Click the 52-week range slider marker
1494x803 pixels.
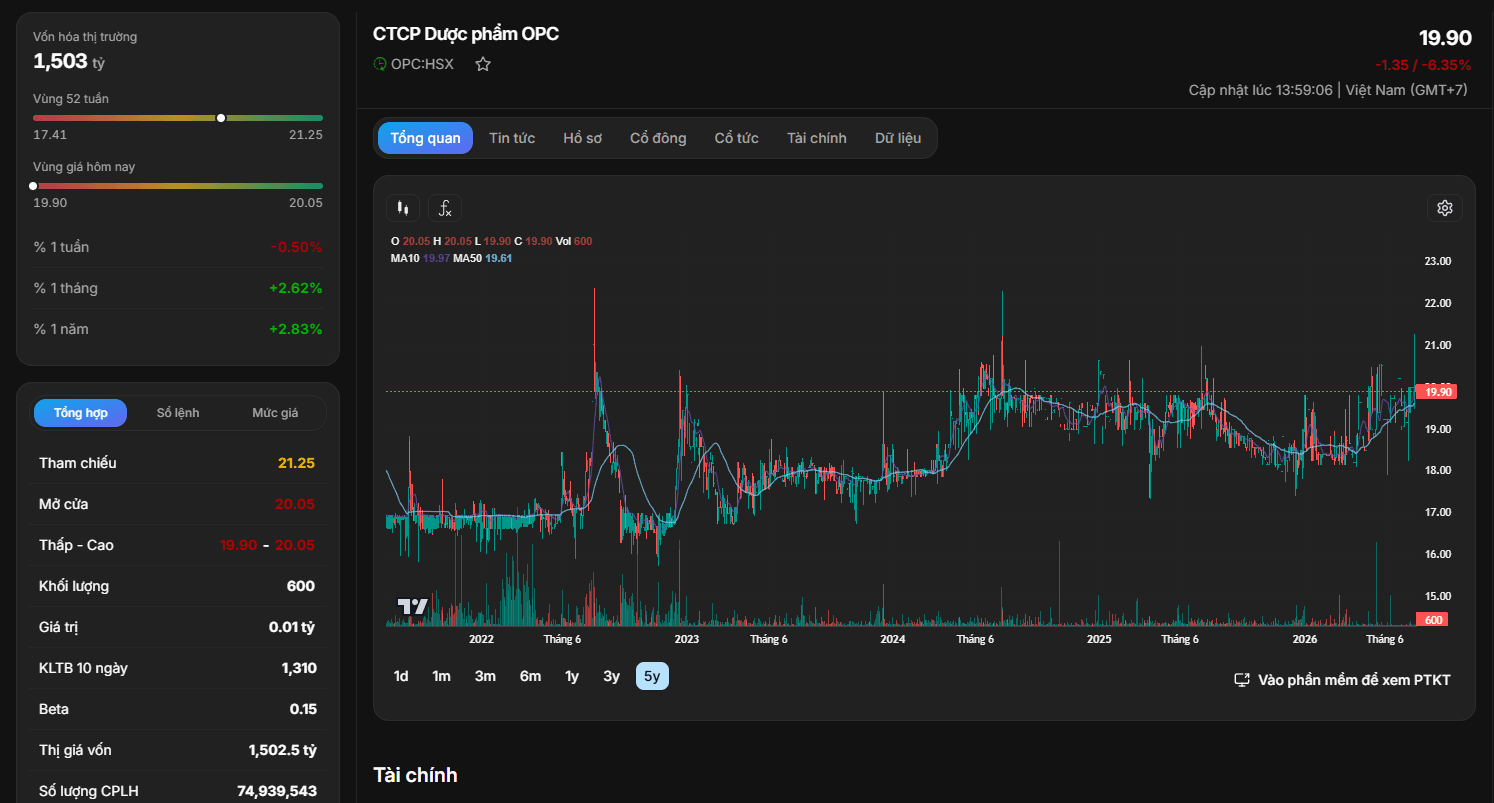[221, 118]
